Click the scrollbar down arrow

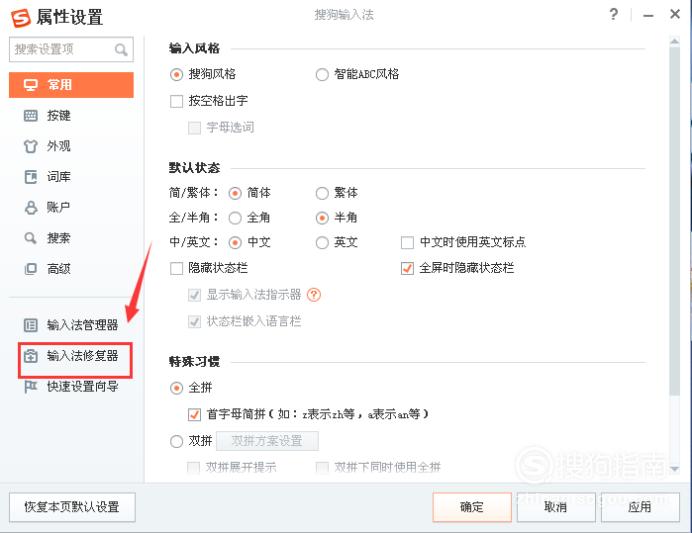tap(674, 469)
